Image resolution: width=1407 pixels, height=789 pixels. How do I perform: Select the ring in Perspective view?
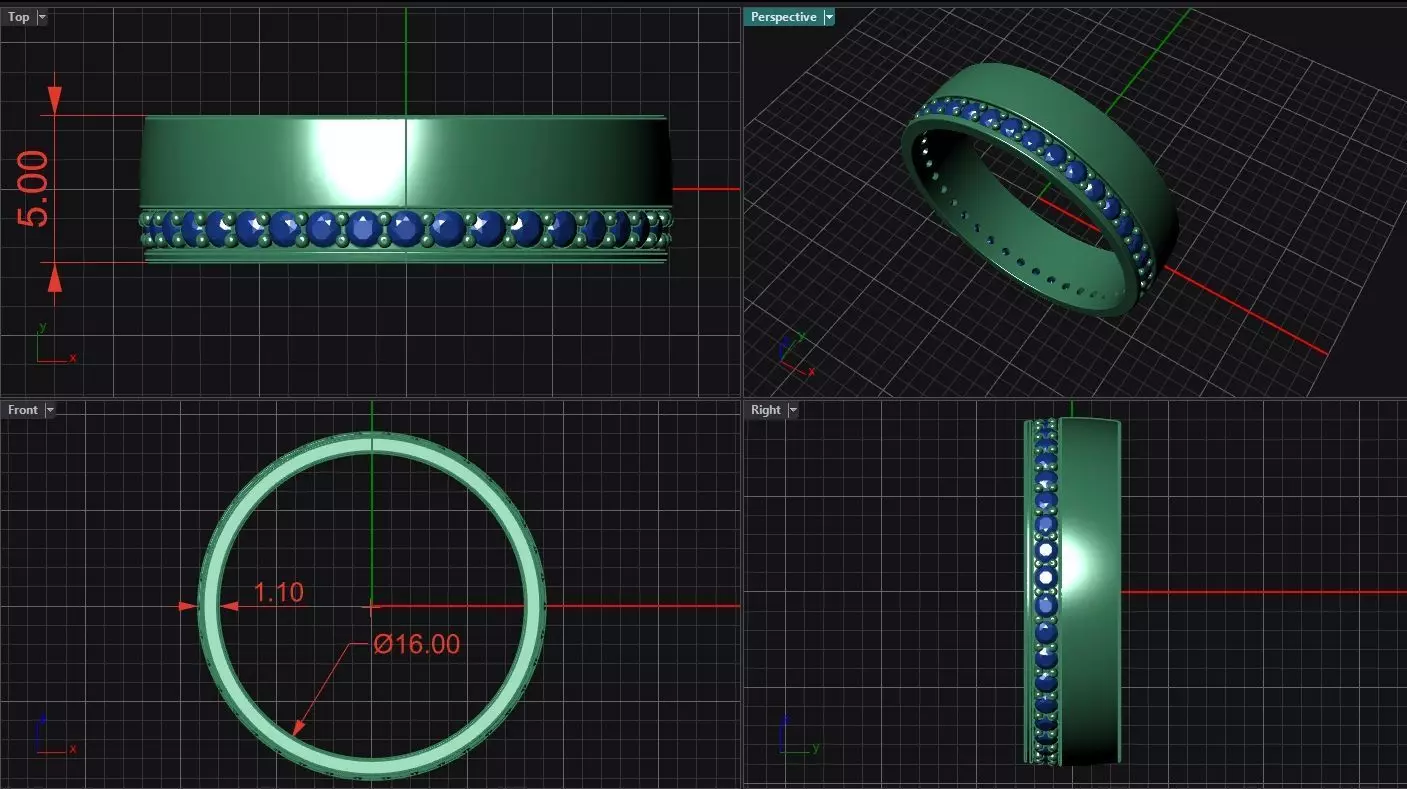[1040, 190]
